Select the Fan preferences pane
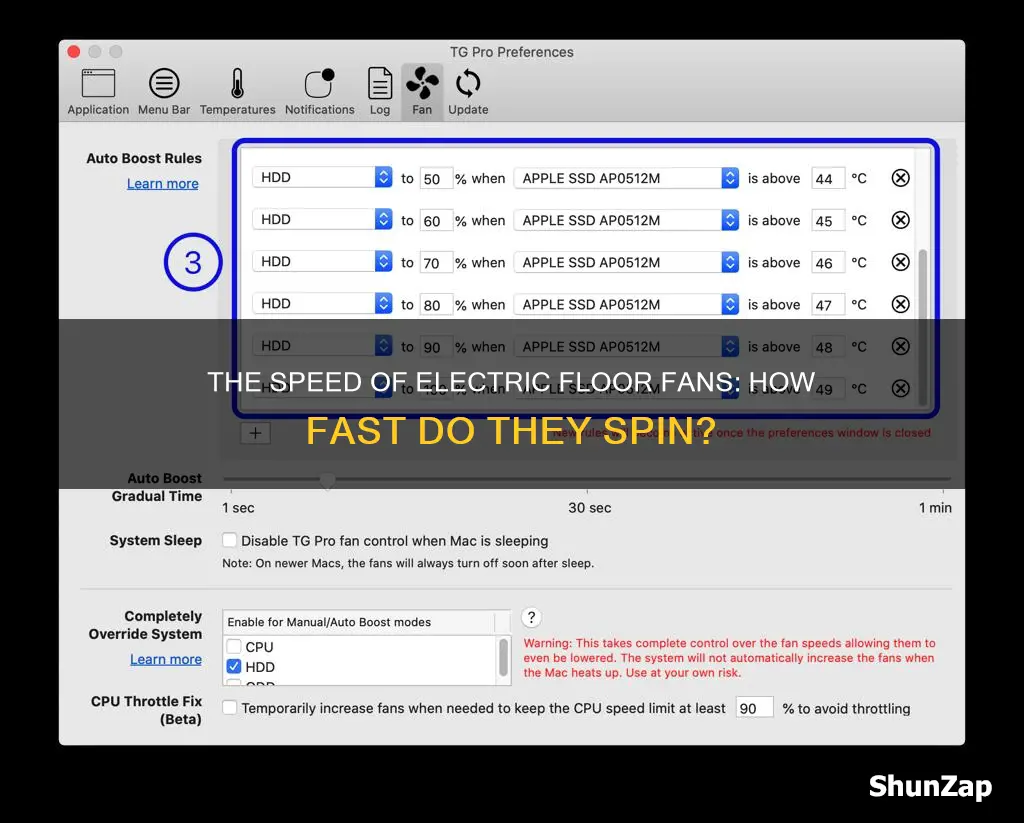 tap(422, 91)
